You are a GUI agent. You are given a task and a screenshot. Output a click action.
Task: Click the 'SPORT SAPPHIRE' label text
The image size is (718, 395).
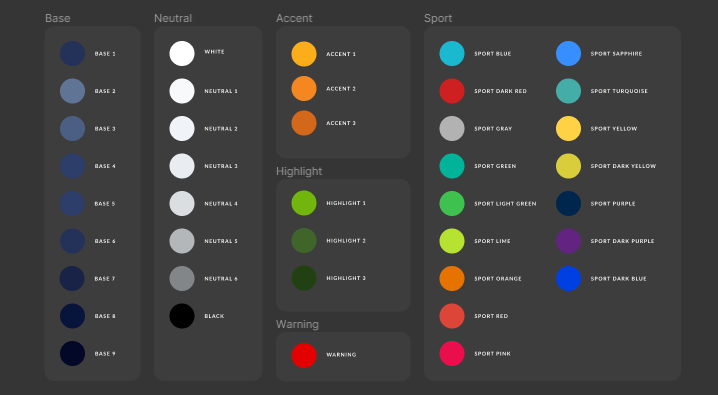(616, 54)
